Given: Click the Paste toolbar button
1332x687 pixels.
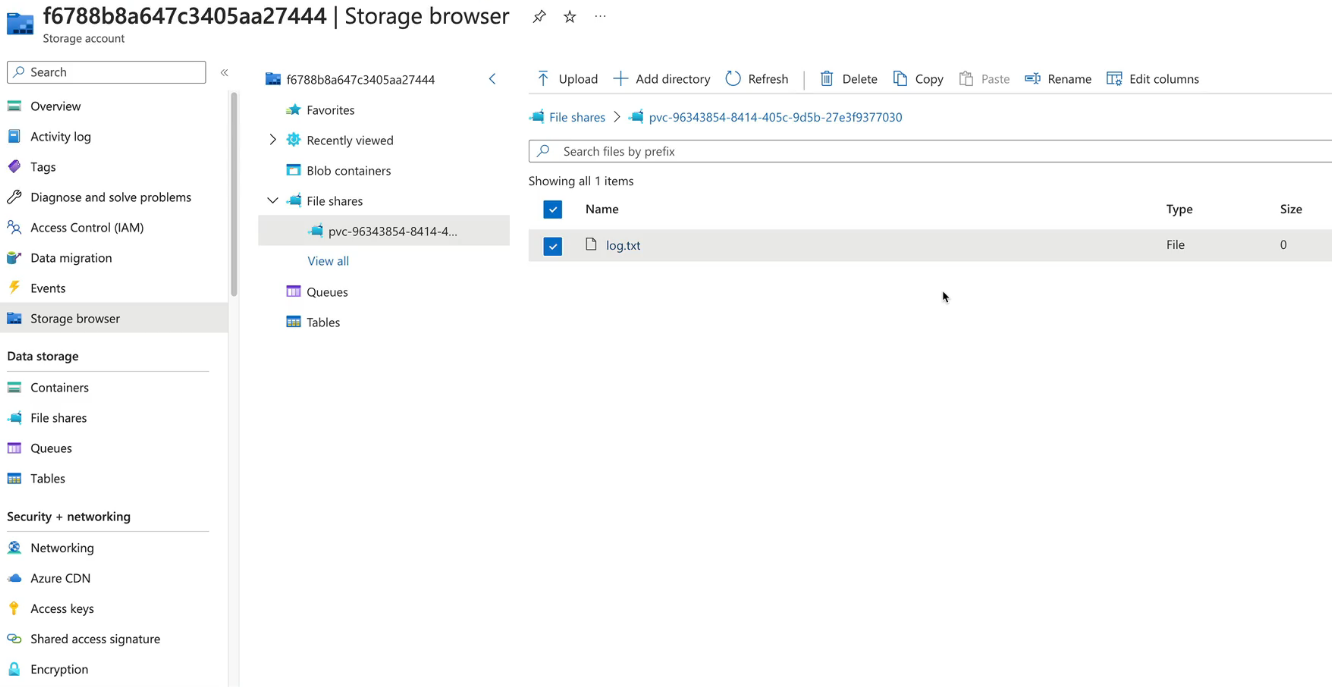Looking at the screenshot, I should click(984, 79).
